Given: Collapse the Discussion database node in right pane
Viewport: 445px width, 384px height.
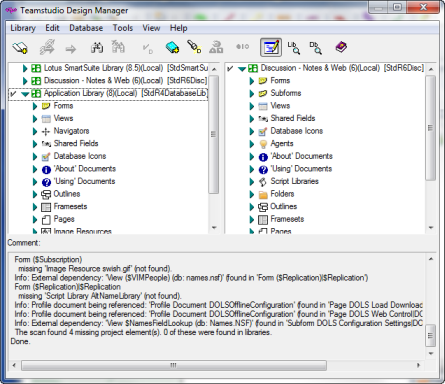Looking at the screenshot, I should [x=242, y=69].
